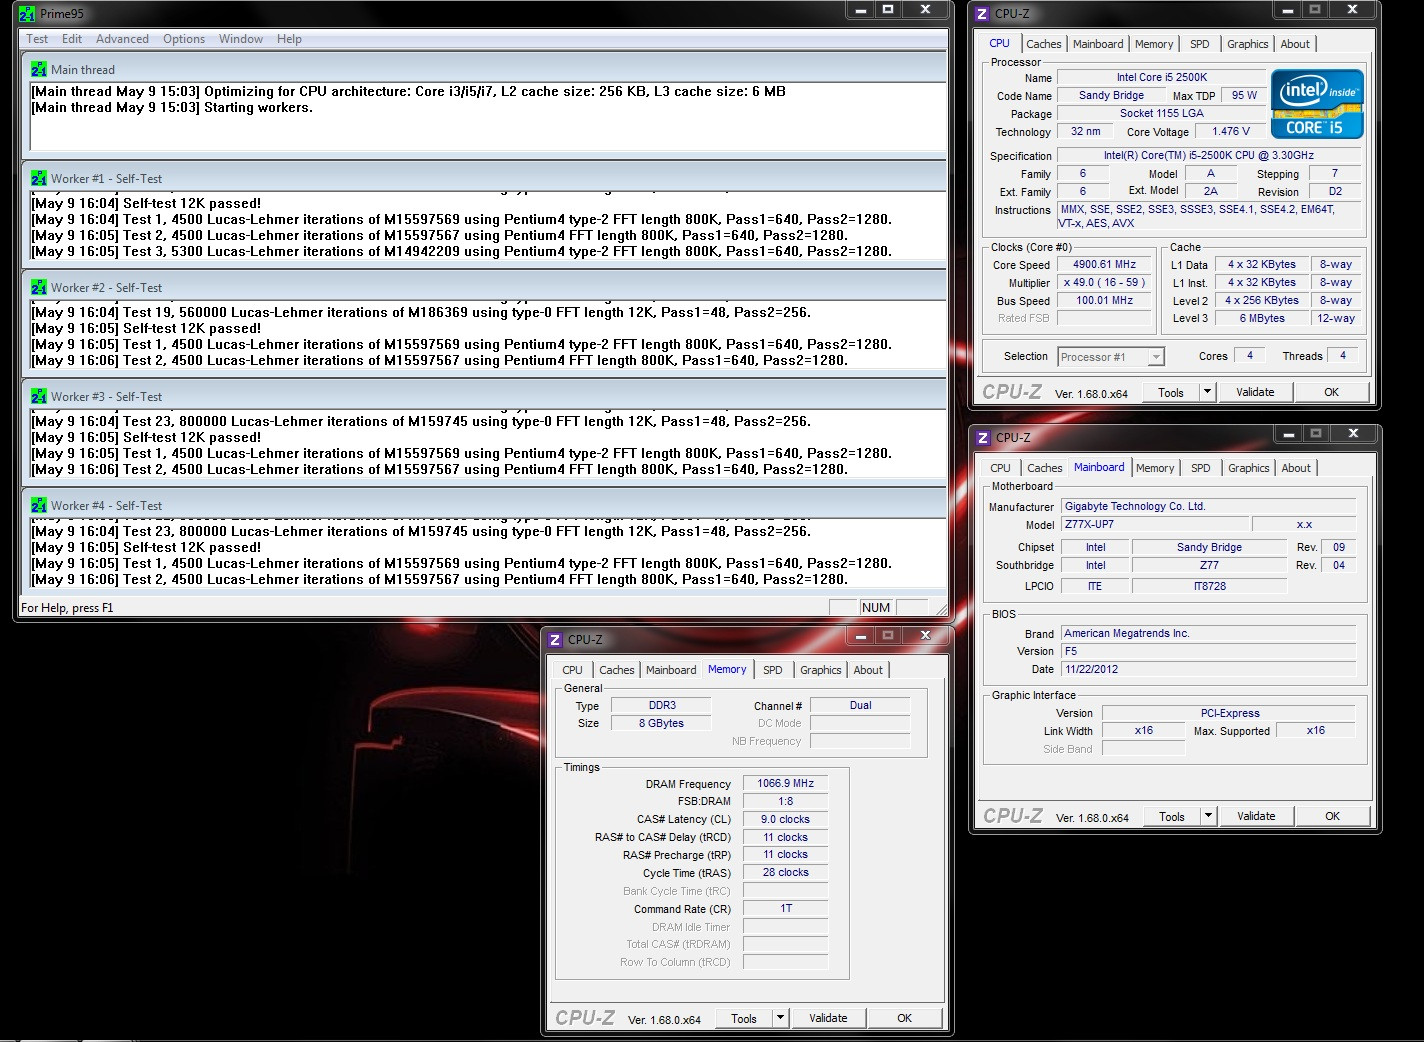
Task: Select Caches tab in the Mainboard CPU-Z window
Action: 1045,468
